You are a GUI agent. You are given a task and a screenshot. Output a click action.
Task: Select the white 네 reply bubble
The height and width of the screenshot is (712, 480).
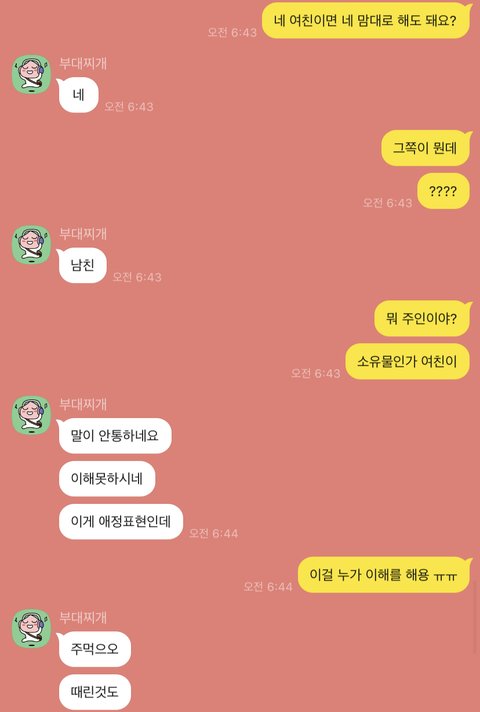coord(78,95)
